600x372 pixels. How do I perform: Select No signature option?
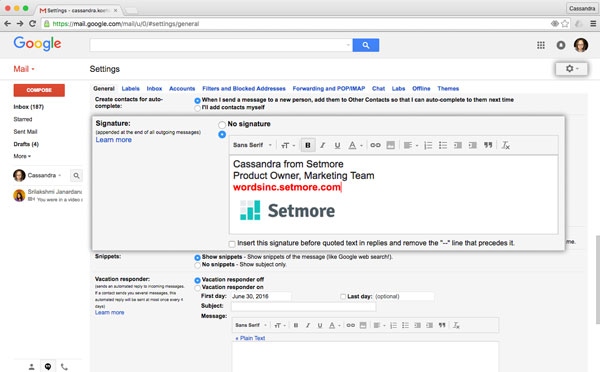222,124
